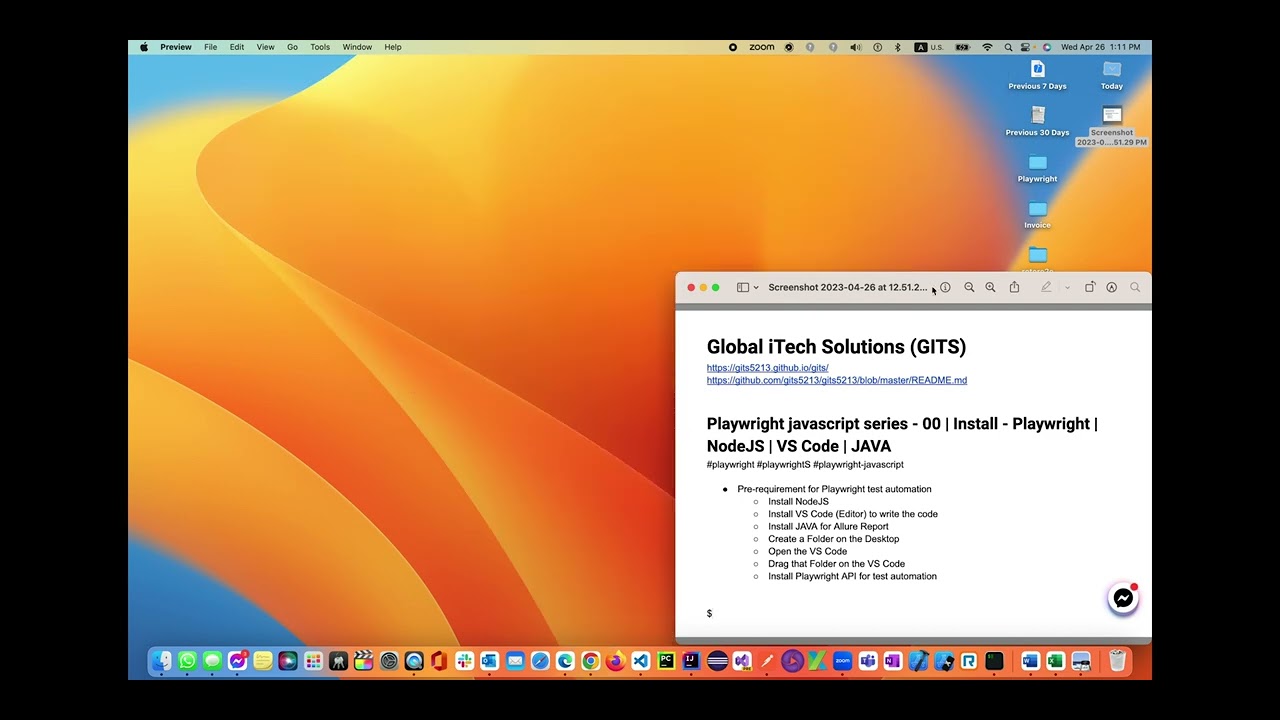The image size is (1280, 720).
Task: Open Firefox from the Dock
Action: [x=615, y=661]
